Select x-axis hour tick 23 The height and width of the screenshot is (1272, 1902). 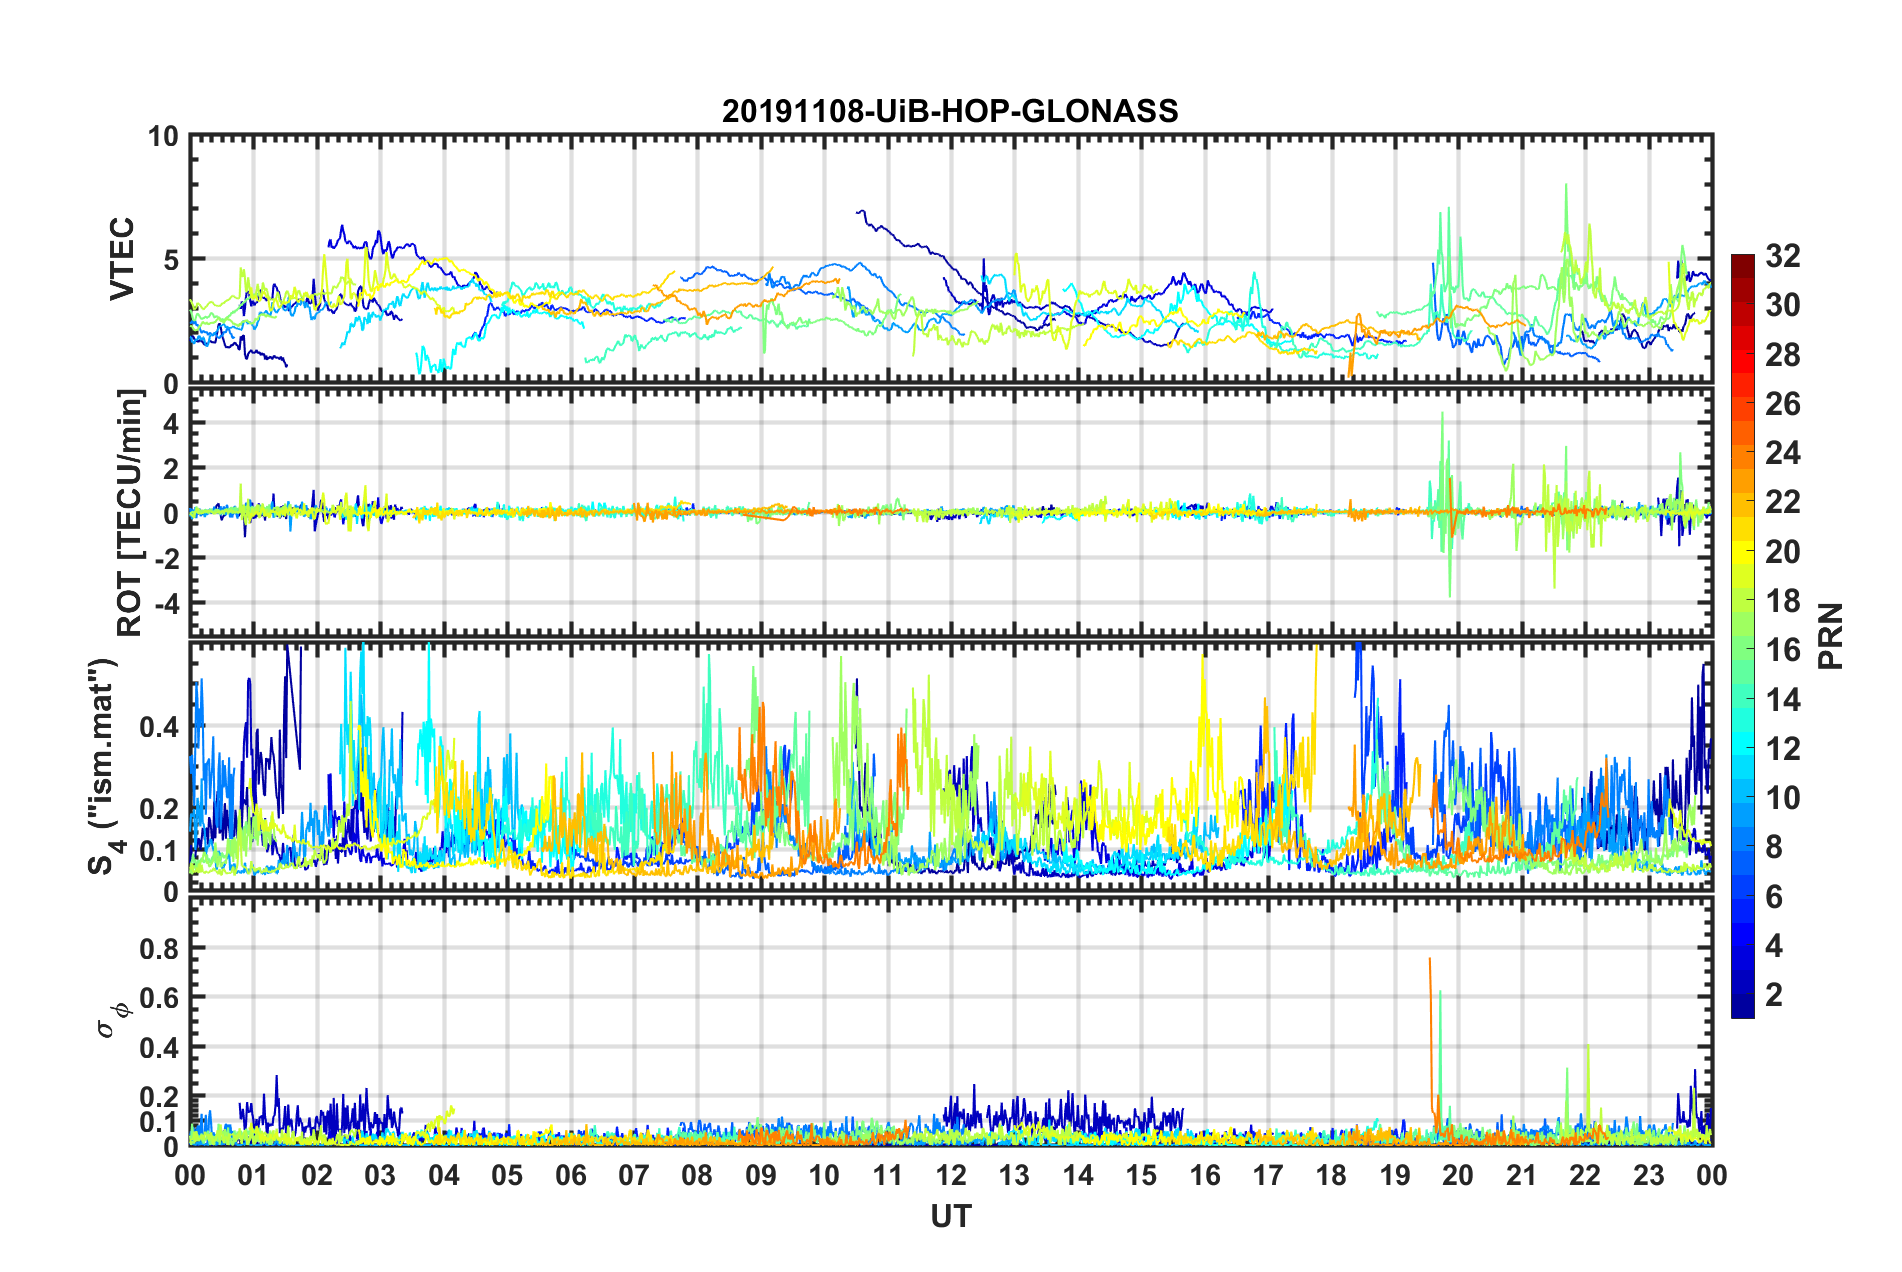(x=1649, y=1175)
